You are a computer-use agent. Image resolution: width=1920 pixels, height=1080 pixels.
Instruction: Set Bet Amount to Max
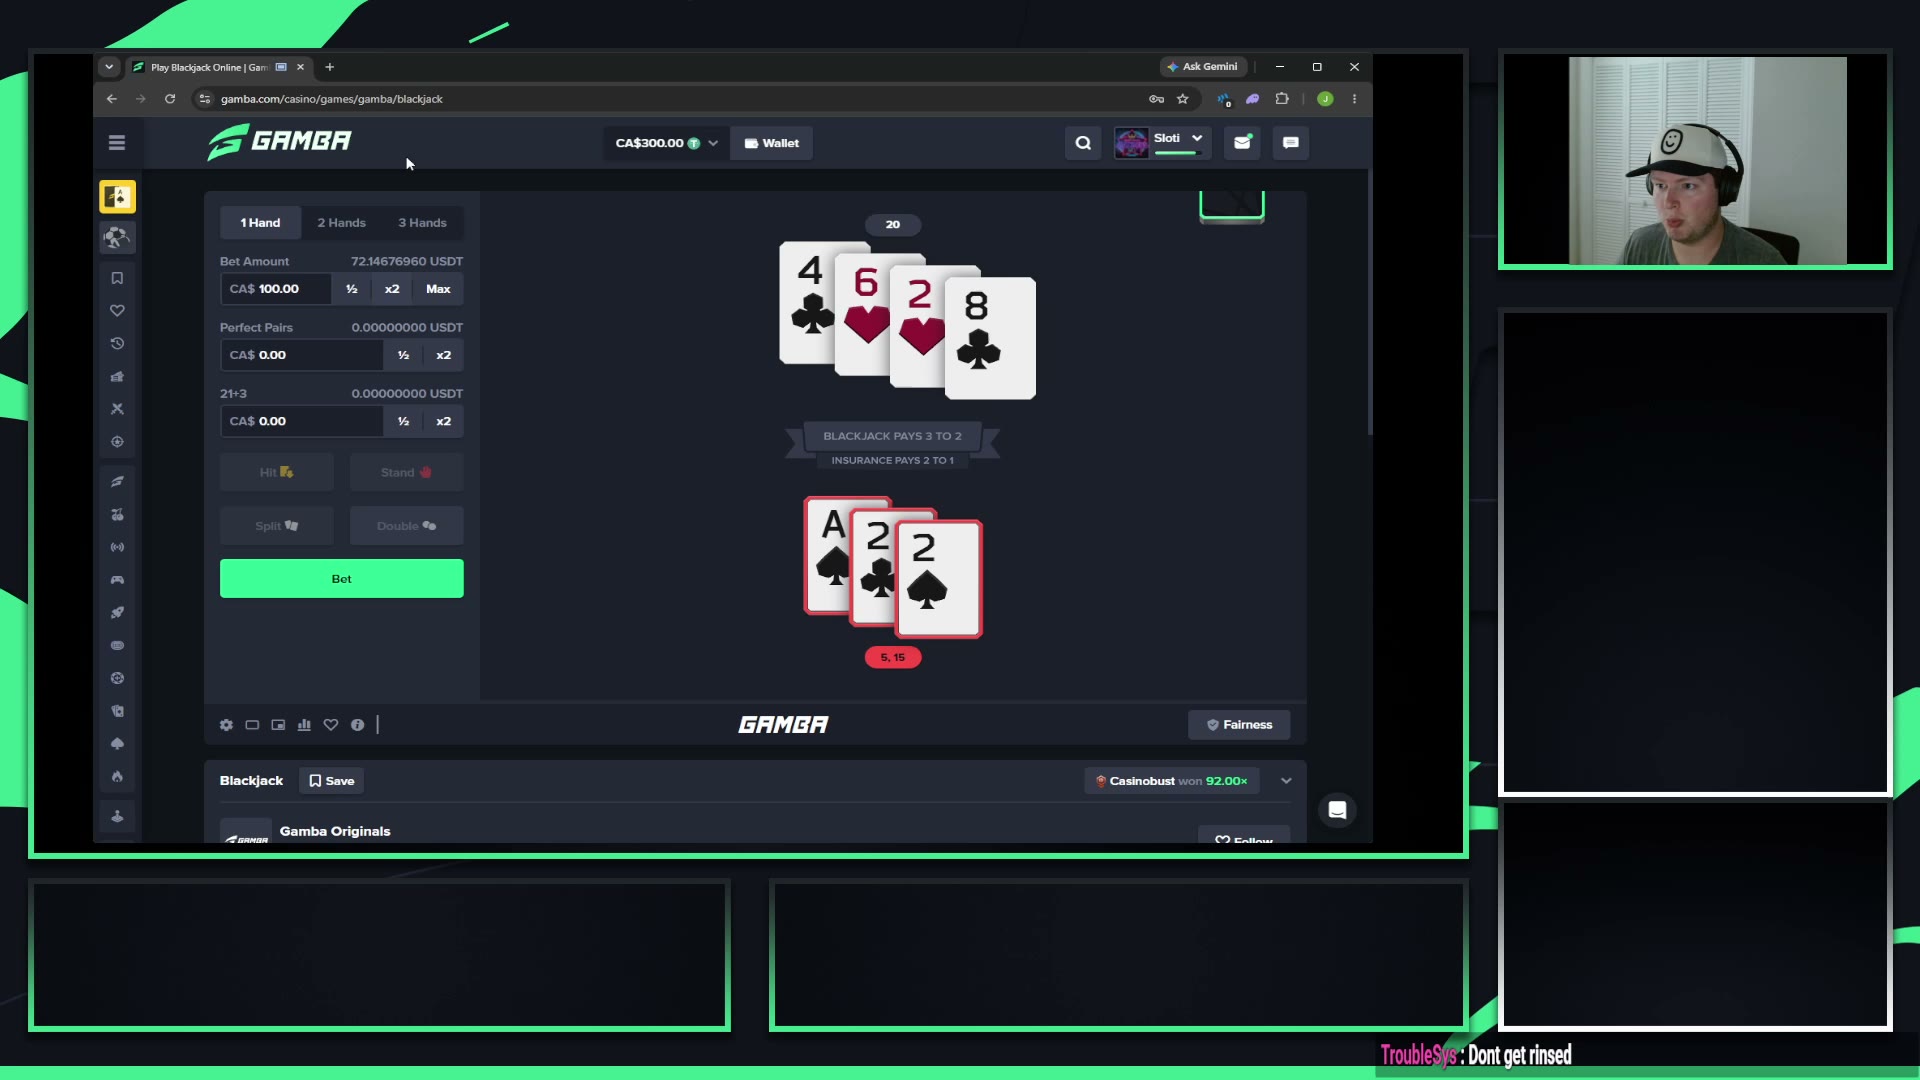click(x=438, y=289)
